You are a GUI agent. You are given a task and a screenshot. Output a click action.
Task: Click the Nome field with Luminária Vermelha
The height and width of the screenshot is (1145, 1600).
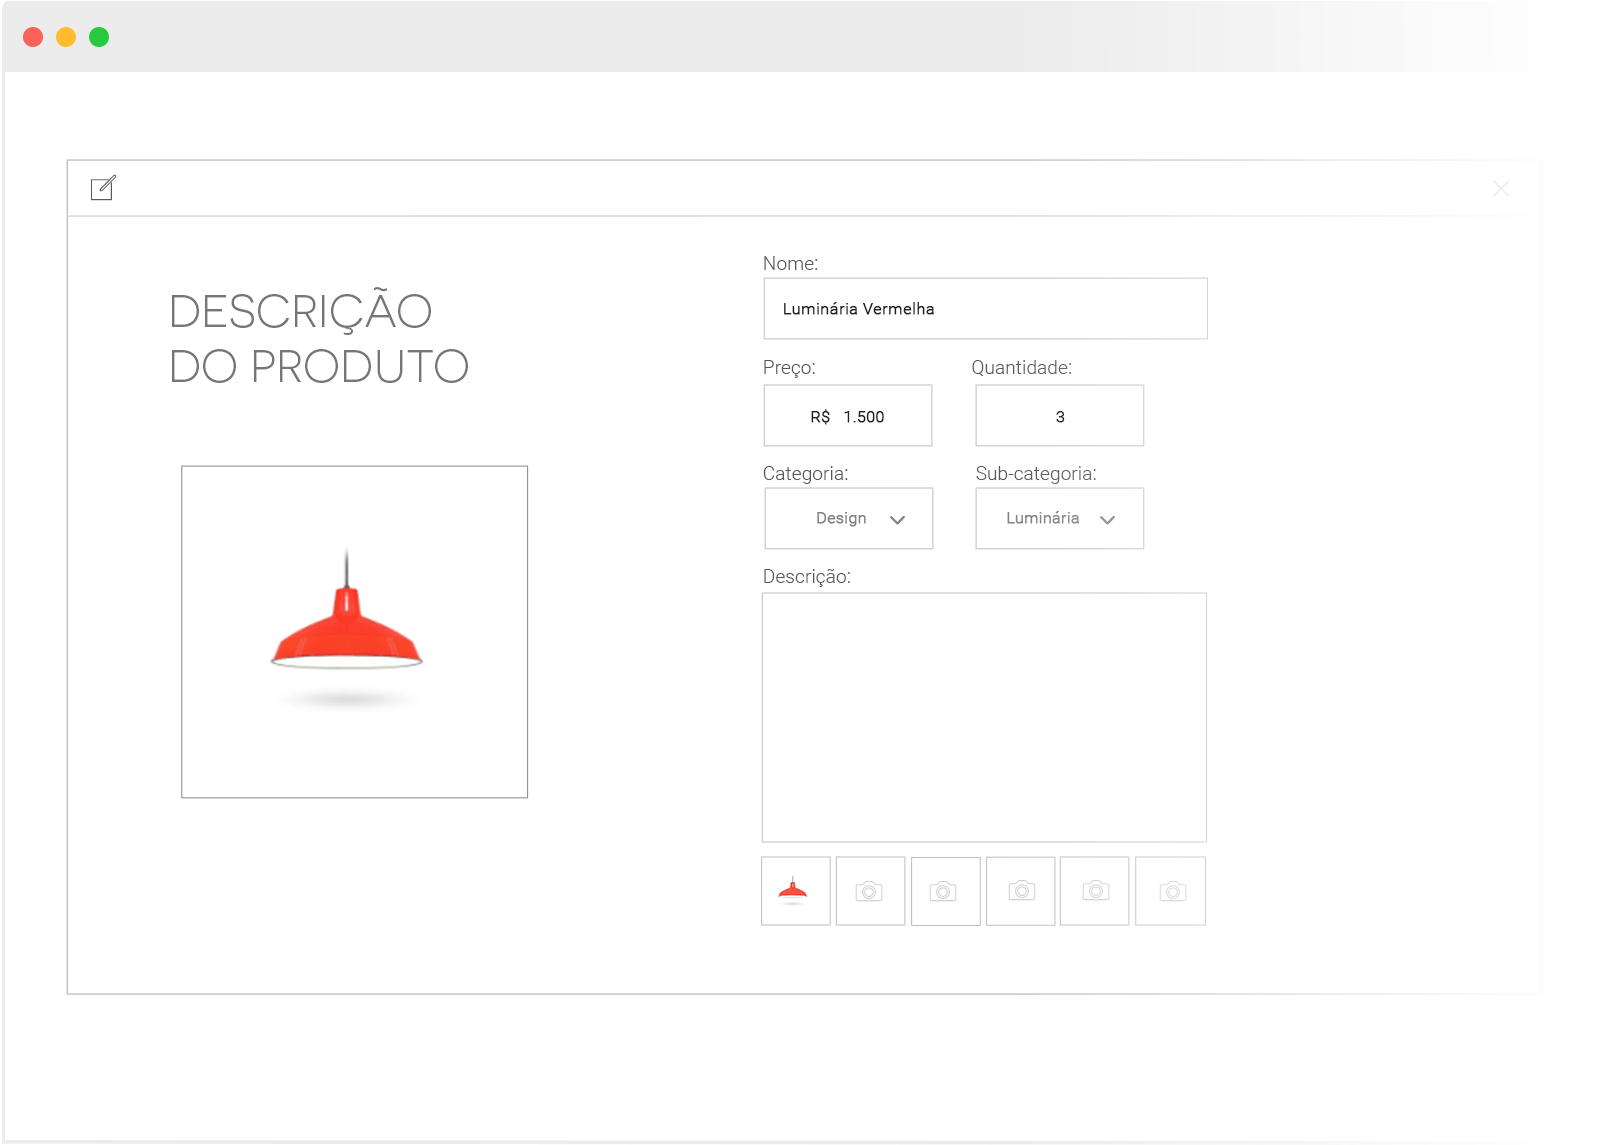[x=985, y=309]
